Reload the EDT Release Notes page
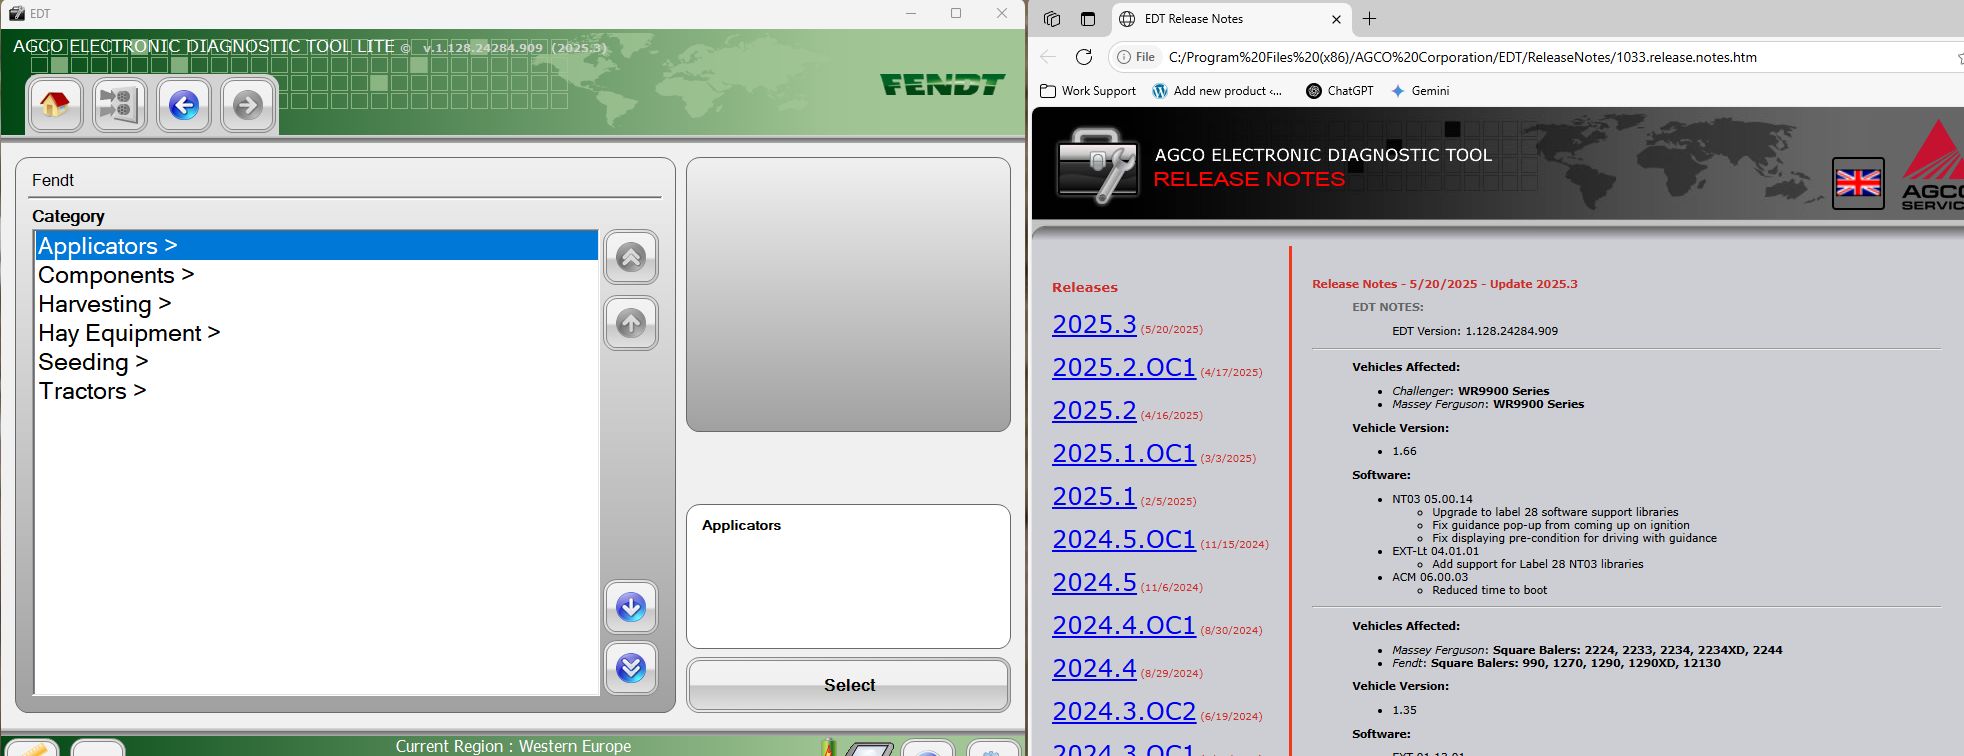The height and width of the screenshot is (756, 1964). (1084, 57)
